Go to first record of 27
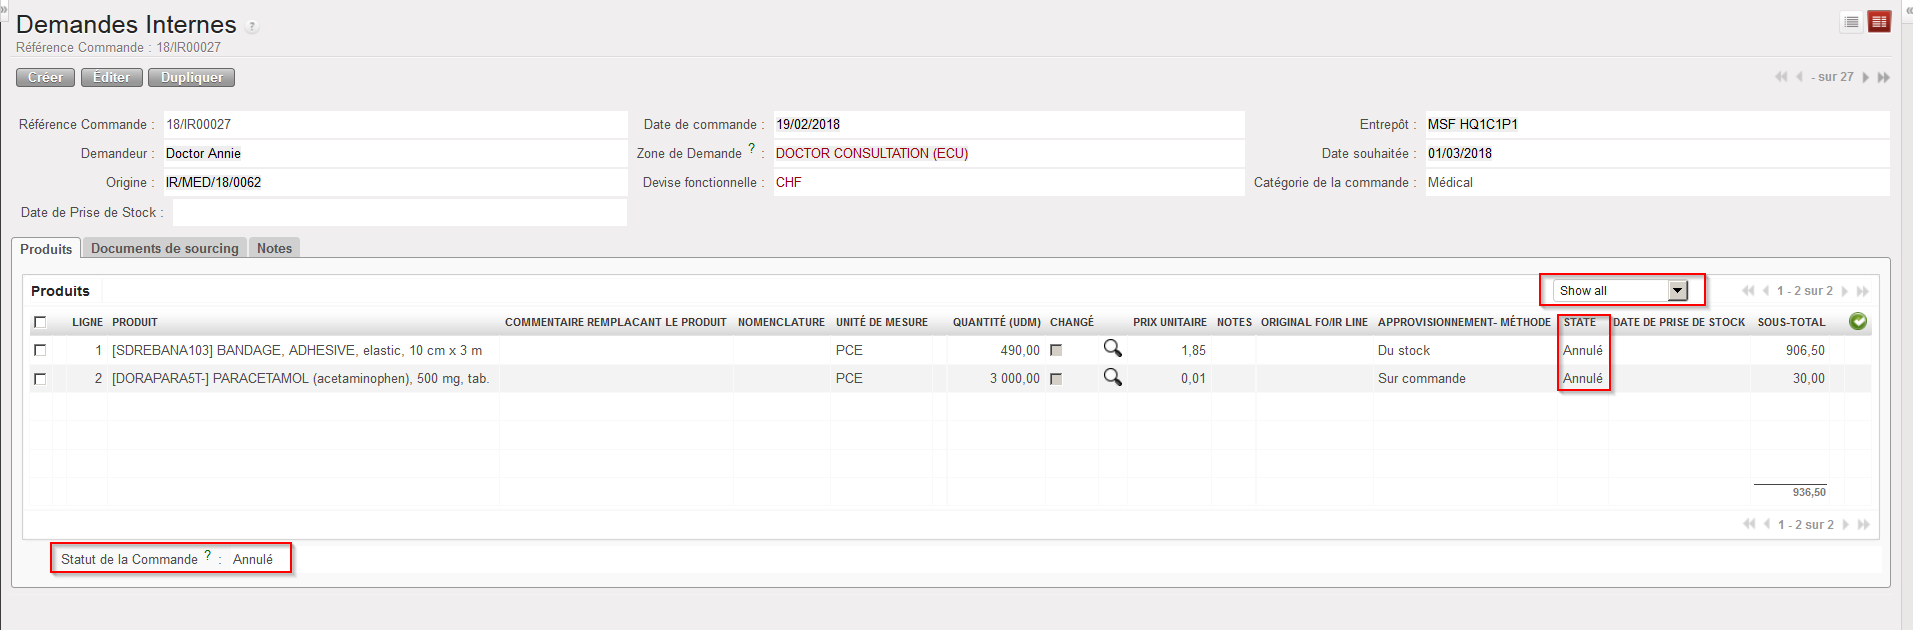Viewport: 1913px width, 630px height. (x=1781, y=78)
